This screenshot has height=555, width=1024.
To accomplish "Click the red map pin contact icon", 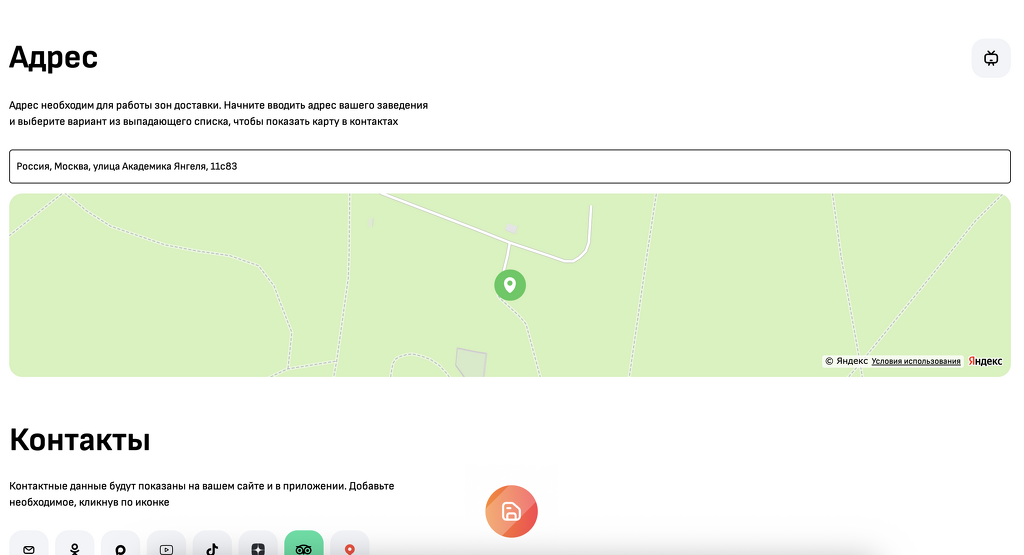I will [x=350, y=548].
